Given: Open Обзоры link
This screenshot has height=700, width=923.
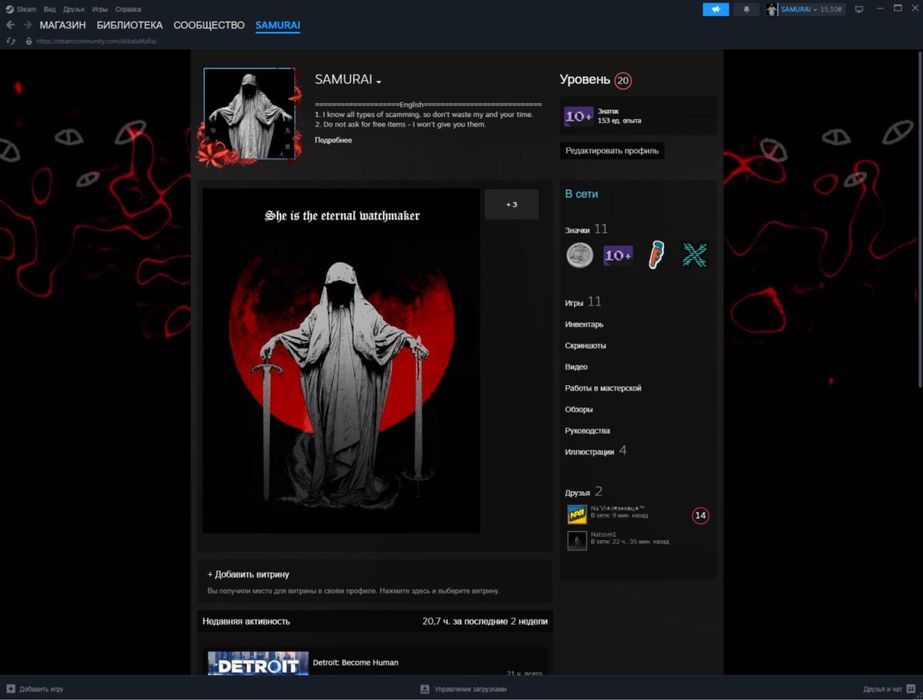Looking at the screenshot, I should 579,409.
